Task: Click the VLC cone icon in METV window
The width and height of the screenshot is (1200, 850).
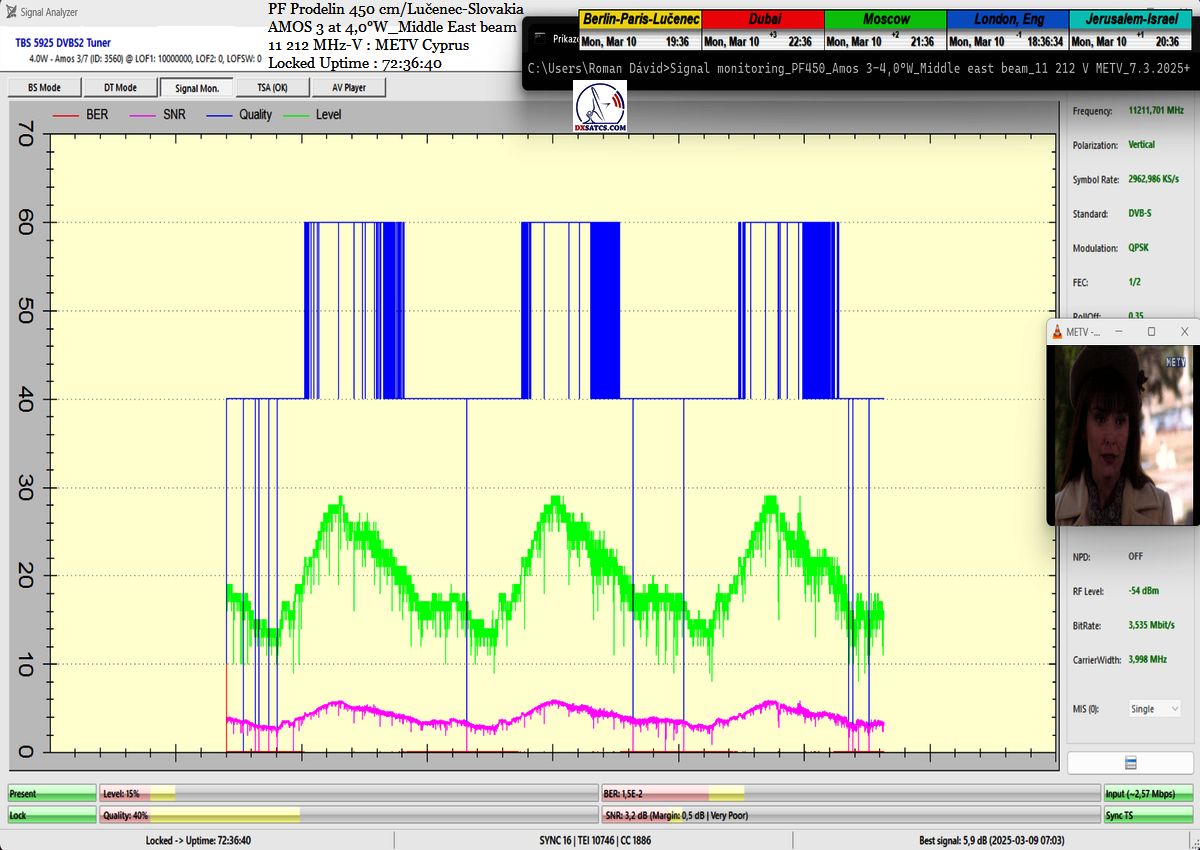Action: 1056,332
